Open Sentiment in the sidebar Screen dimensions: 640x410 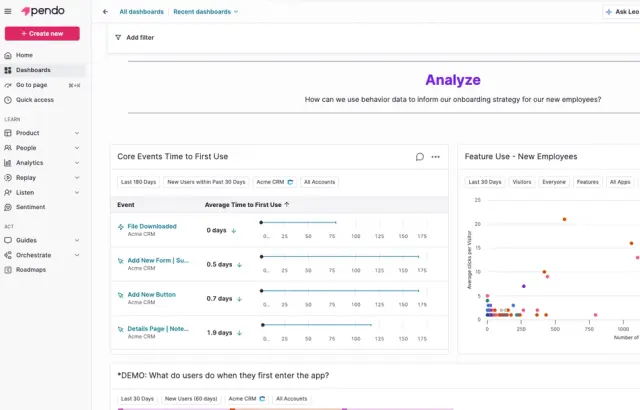(x=43, y=207)
